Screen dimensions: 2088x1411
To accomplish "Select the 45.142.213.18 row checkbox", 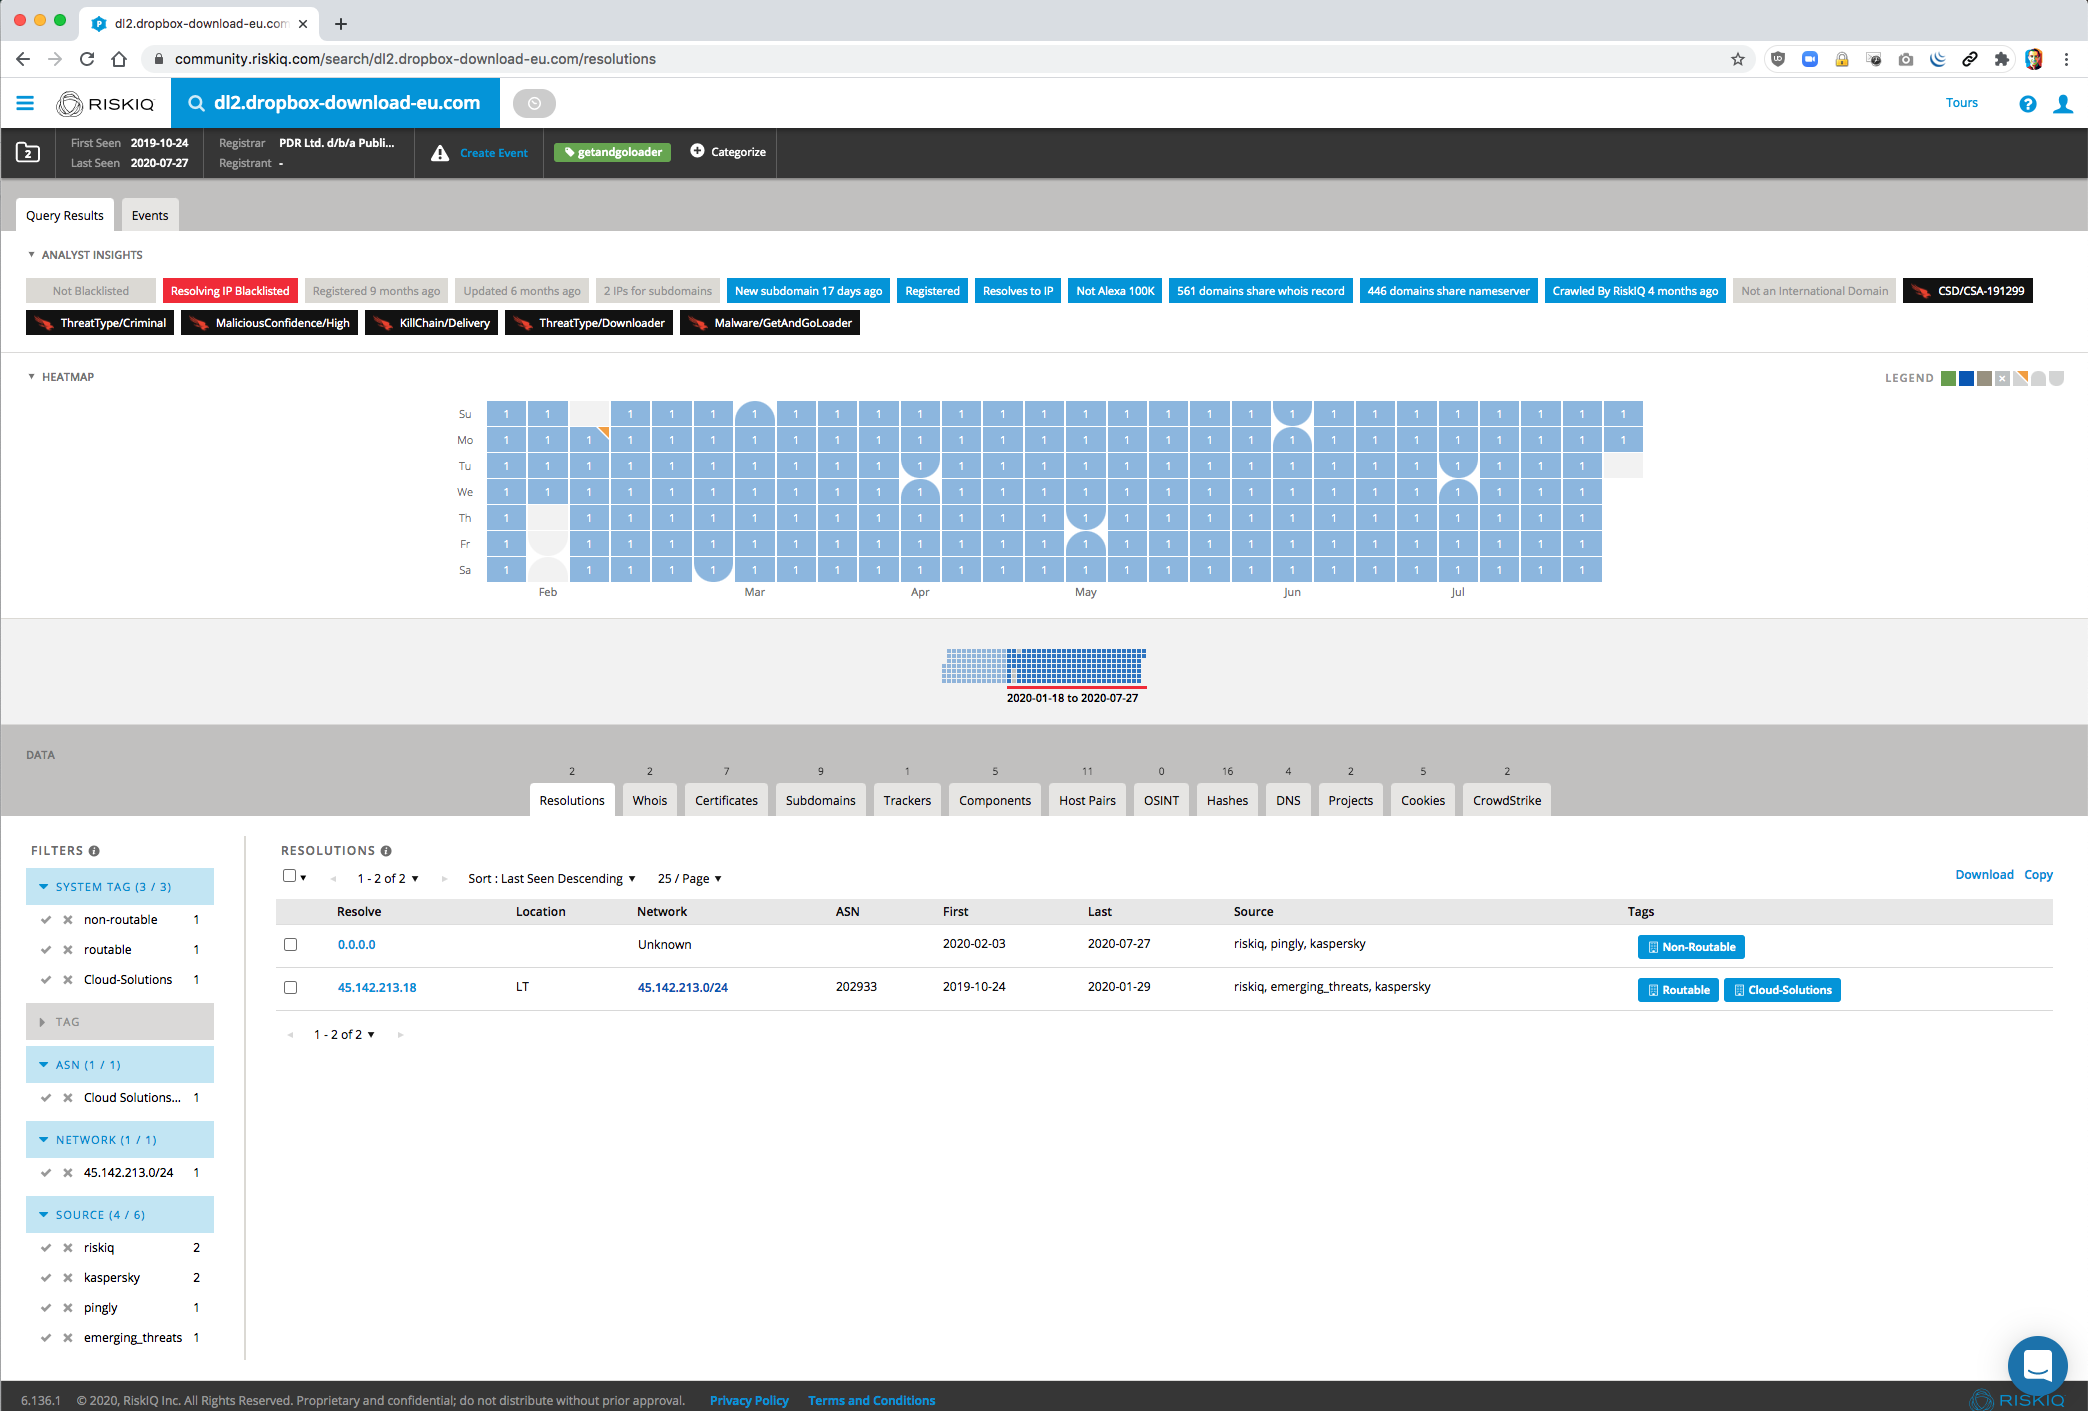I will click(x=290, y=987).
